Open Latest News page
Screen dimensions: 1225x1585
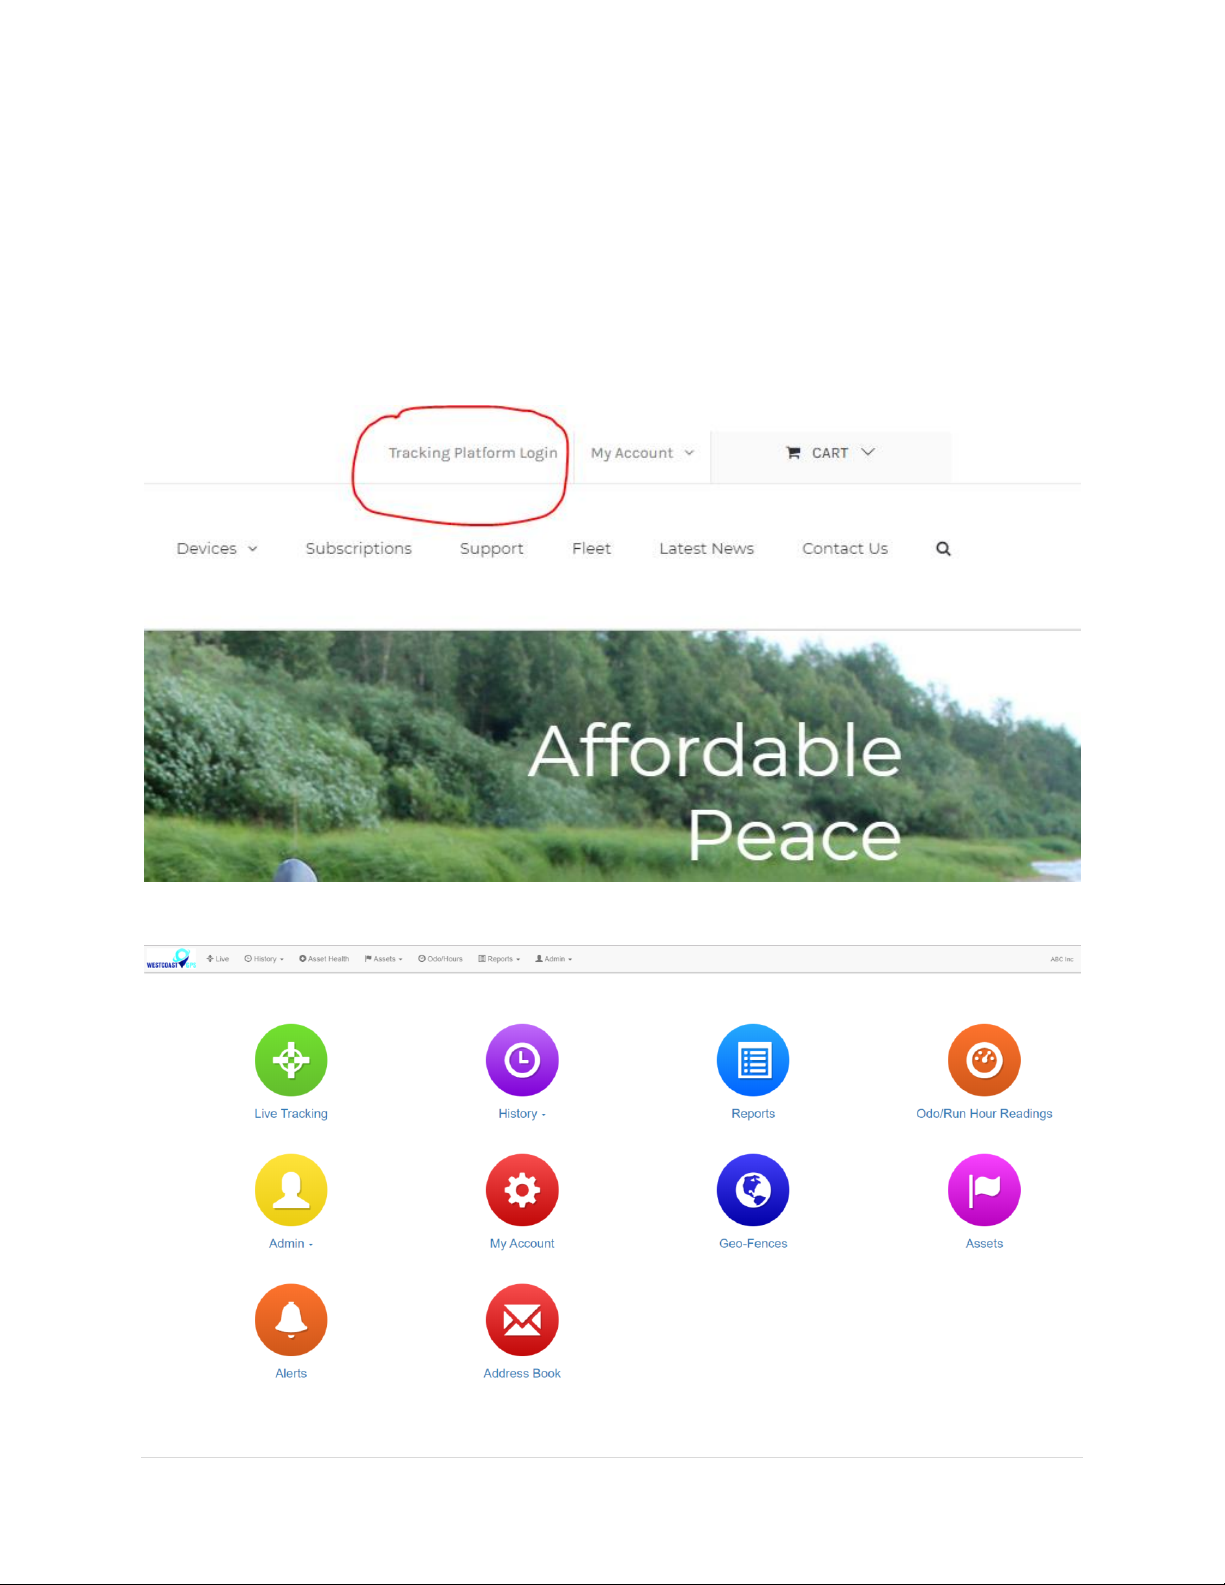(707, 548)
